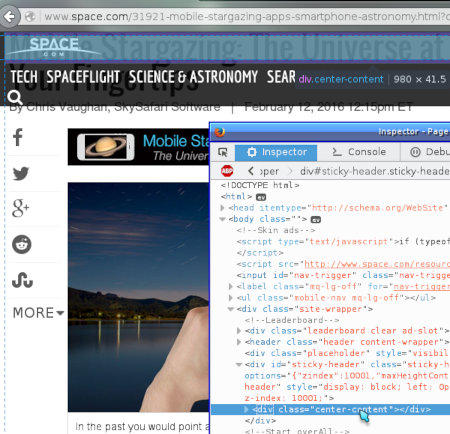Share article via StumbleUpon icon
Image resolution: width=450 pixels, height=434 pixels.
point(22,280)
